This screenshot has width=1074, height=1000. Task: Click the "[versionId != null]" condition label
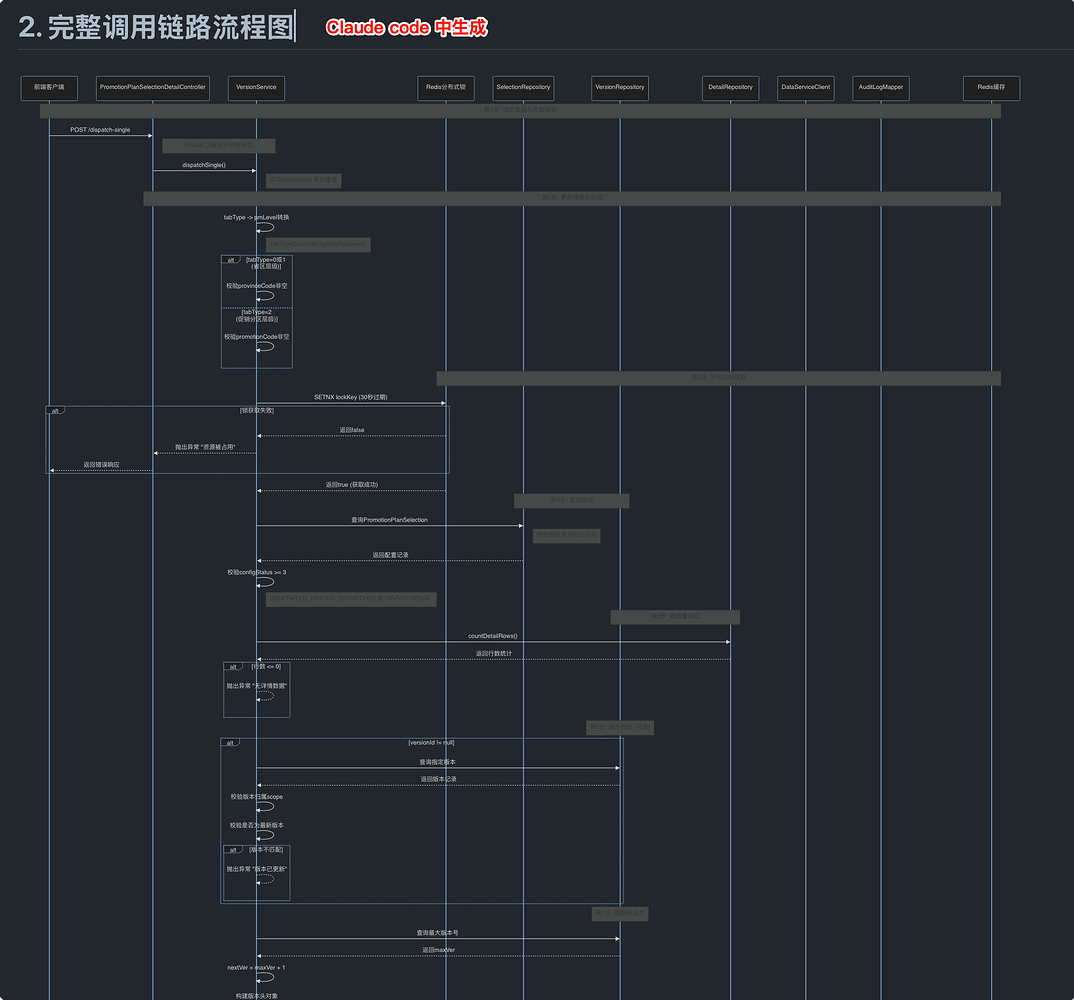pos(432,742)
